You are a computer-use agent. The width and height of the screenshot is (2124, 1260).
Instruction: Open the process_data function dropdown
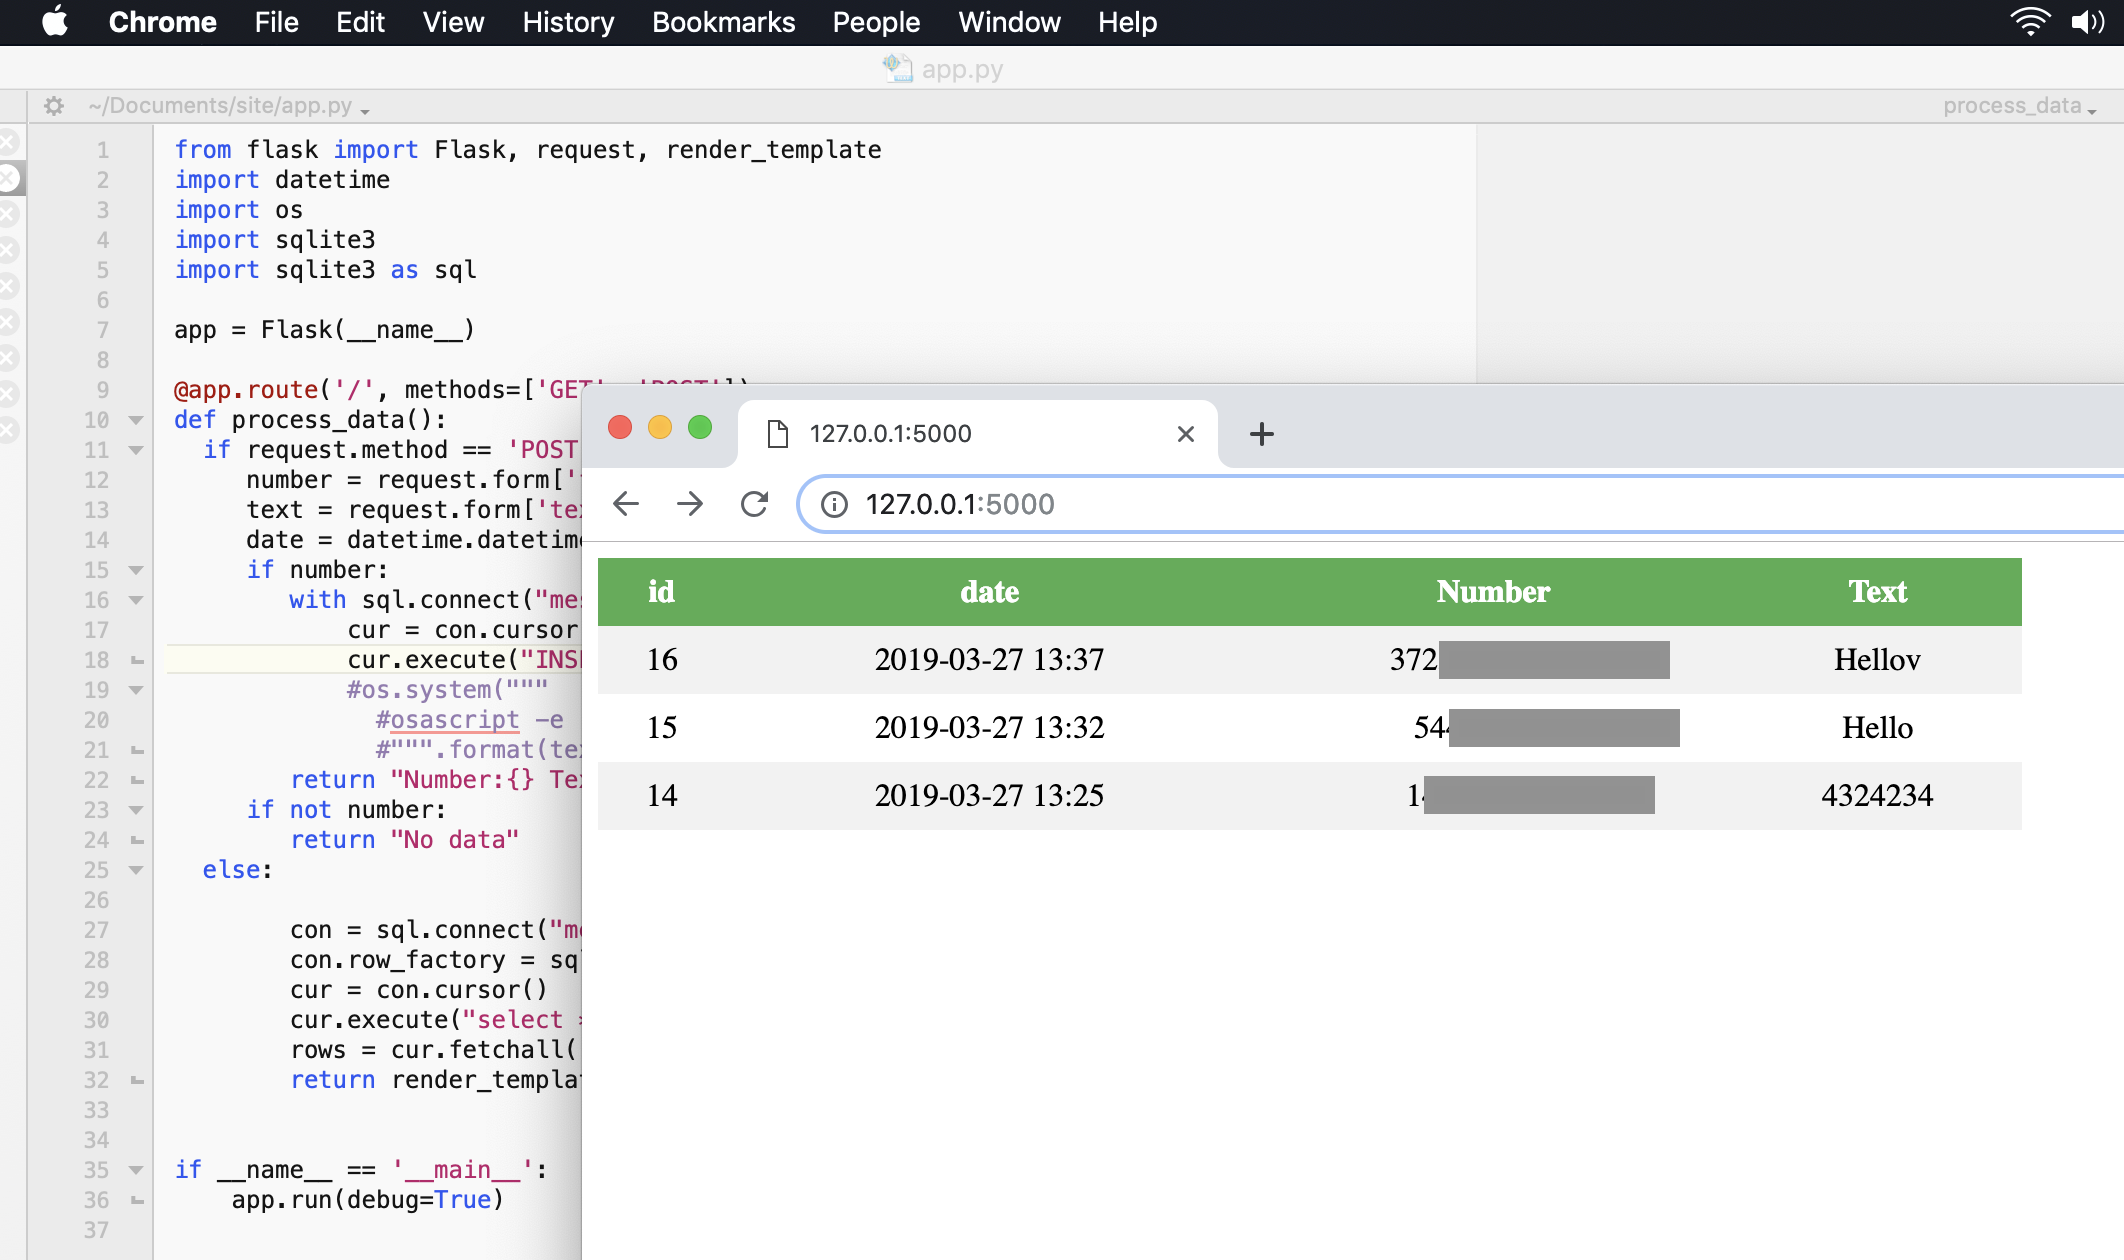[x=2020, y=106]
